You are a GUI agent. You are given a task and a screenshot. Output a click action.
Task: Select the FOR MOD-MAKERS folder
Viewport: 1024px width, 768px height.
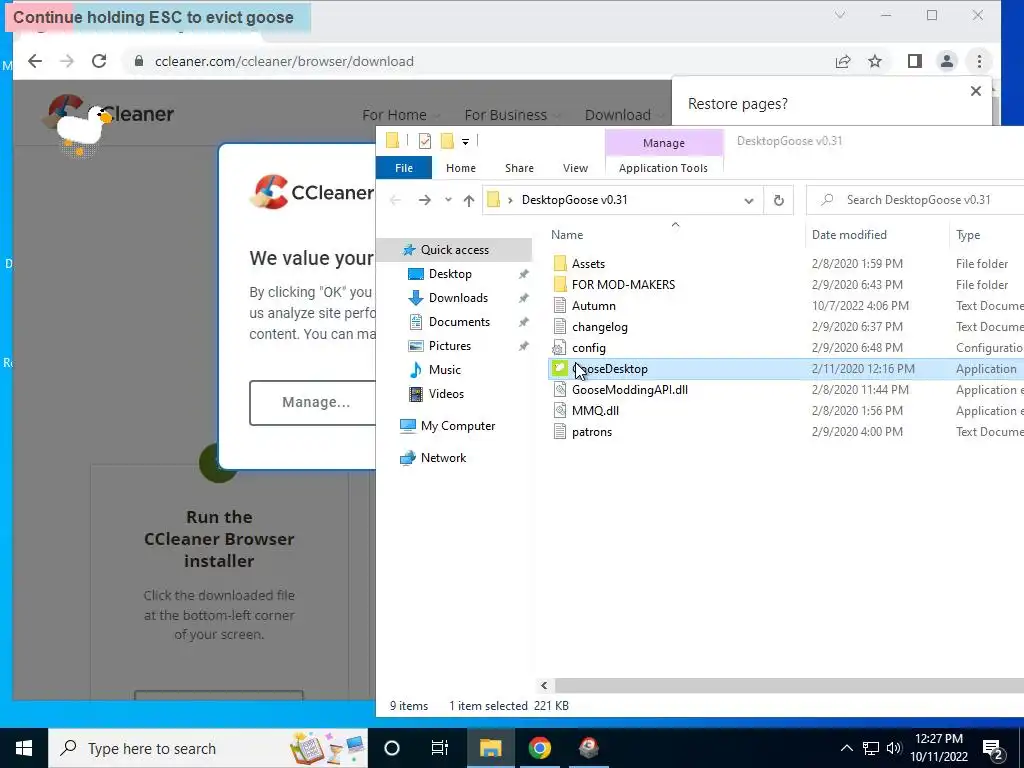coord(623,285)
